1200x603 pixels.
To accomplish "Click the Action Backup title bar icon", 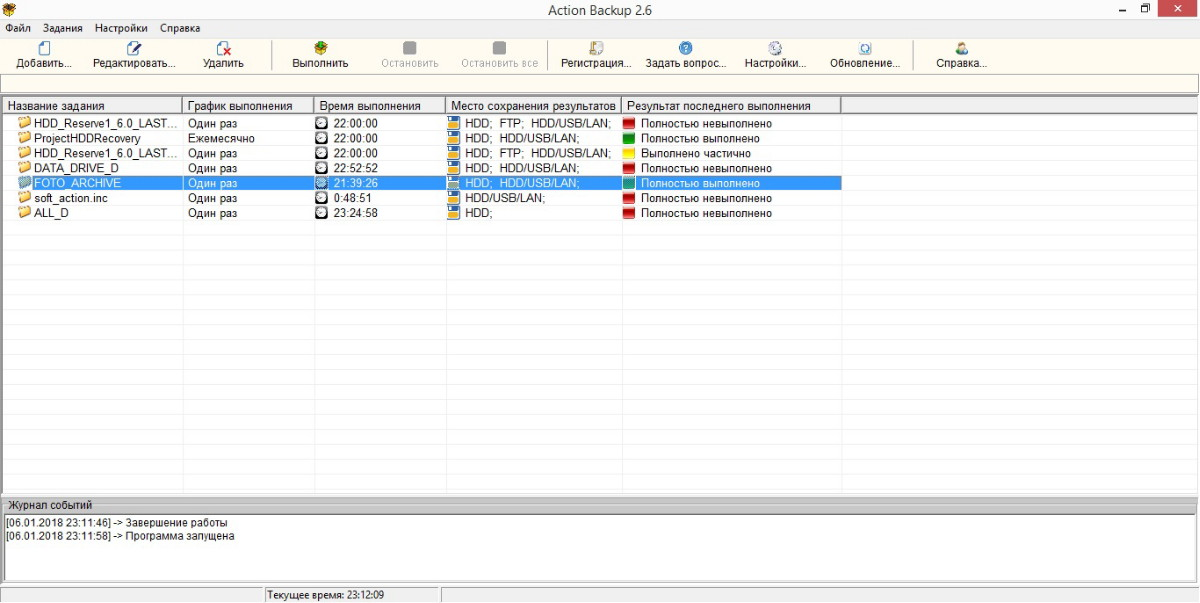I will coord(9,10).
